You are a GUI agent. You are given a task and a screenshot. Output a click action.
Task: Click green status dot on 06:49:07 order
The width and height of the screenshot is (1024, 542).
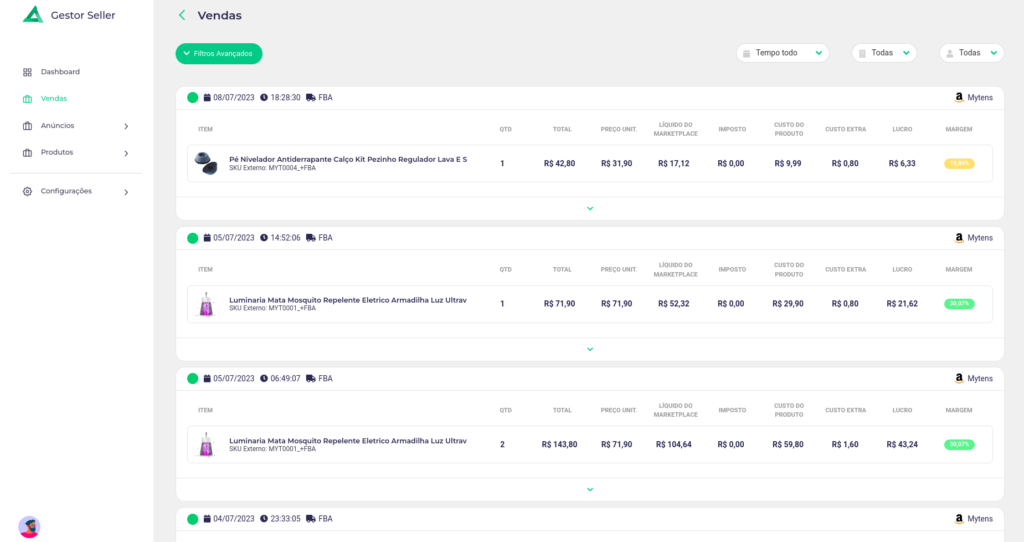192,379
